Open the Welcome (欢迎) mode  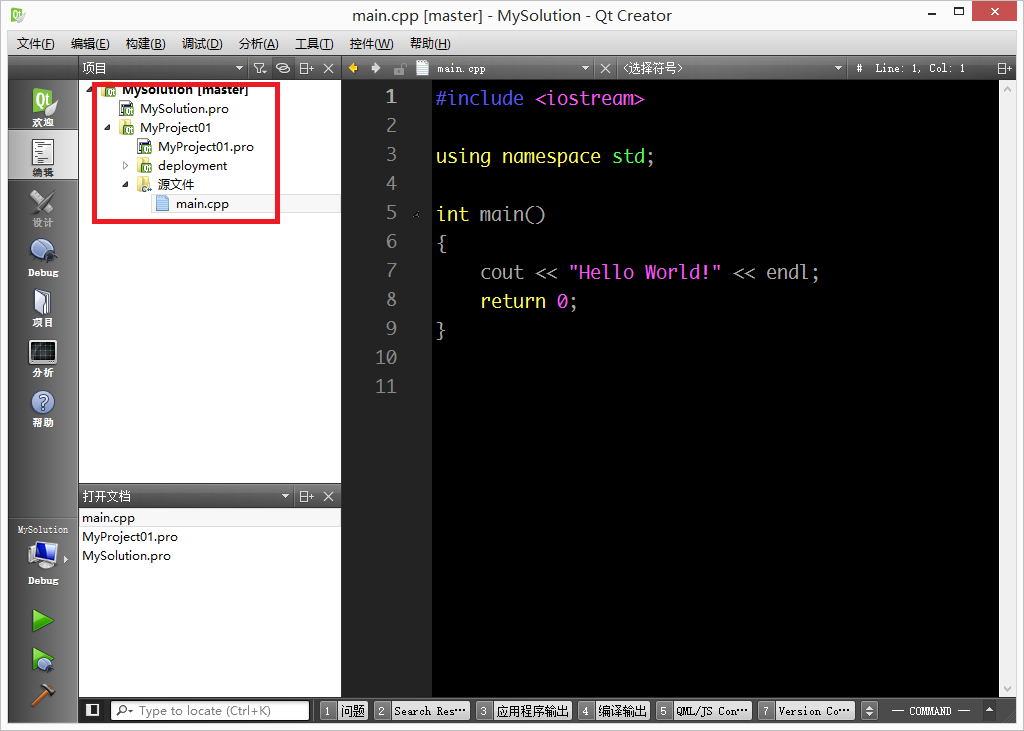coord(43,105)
